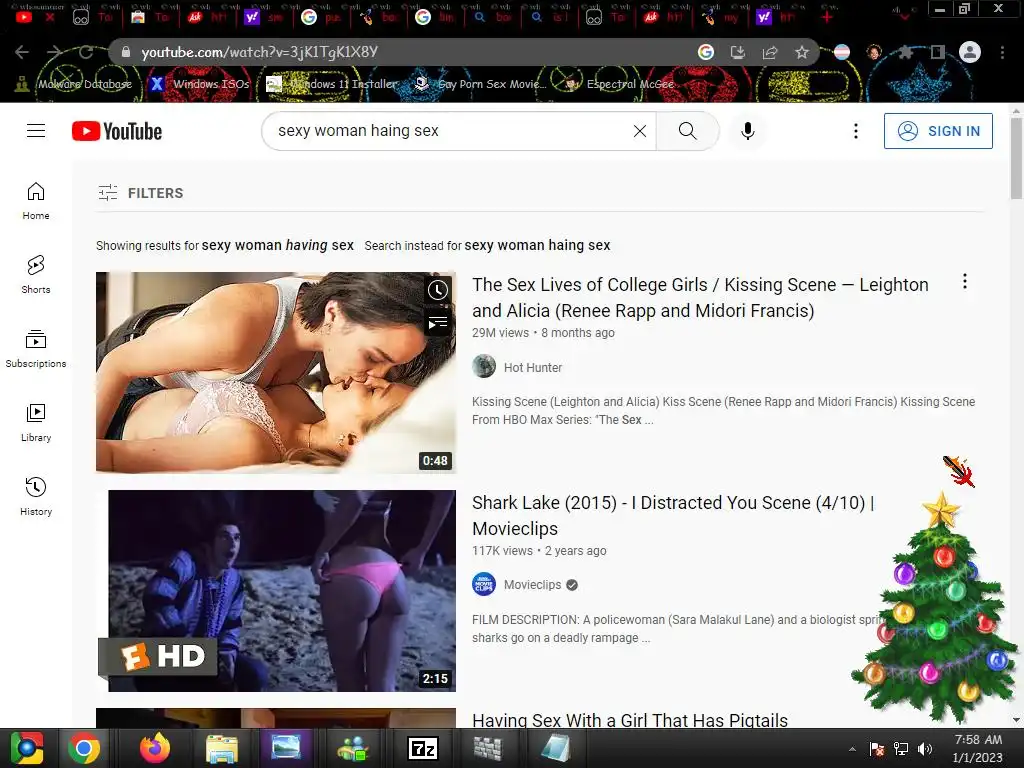Open Espectral McGee bookmark
The height and width of the screenshot is (768, 1024).
click(619, 84)
